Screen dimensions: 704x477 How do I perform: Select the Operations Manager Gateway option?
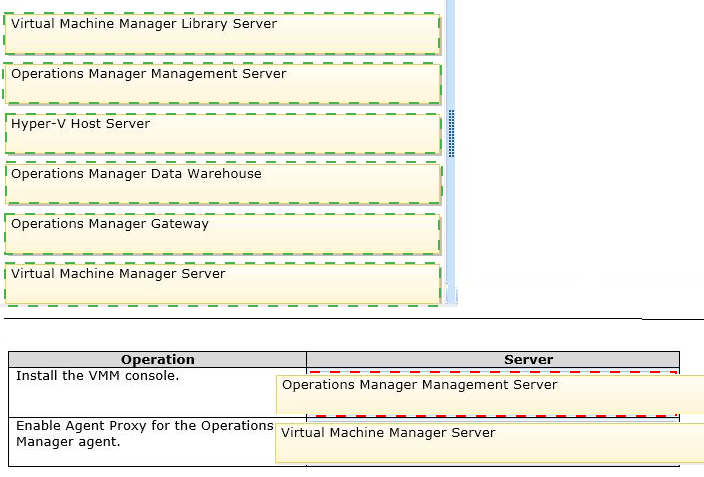(x=222, y=234)
